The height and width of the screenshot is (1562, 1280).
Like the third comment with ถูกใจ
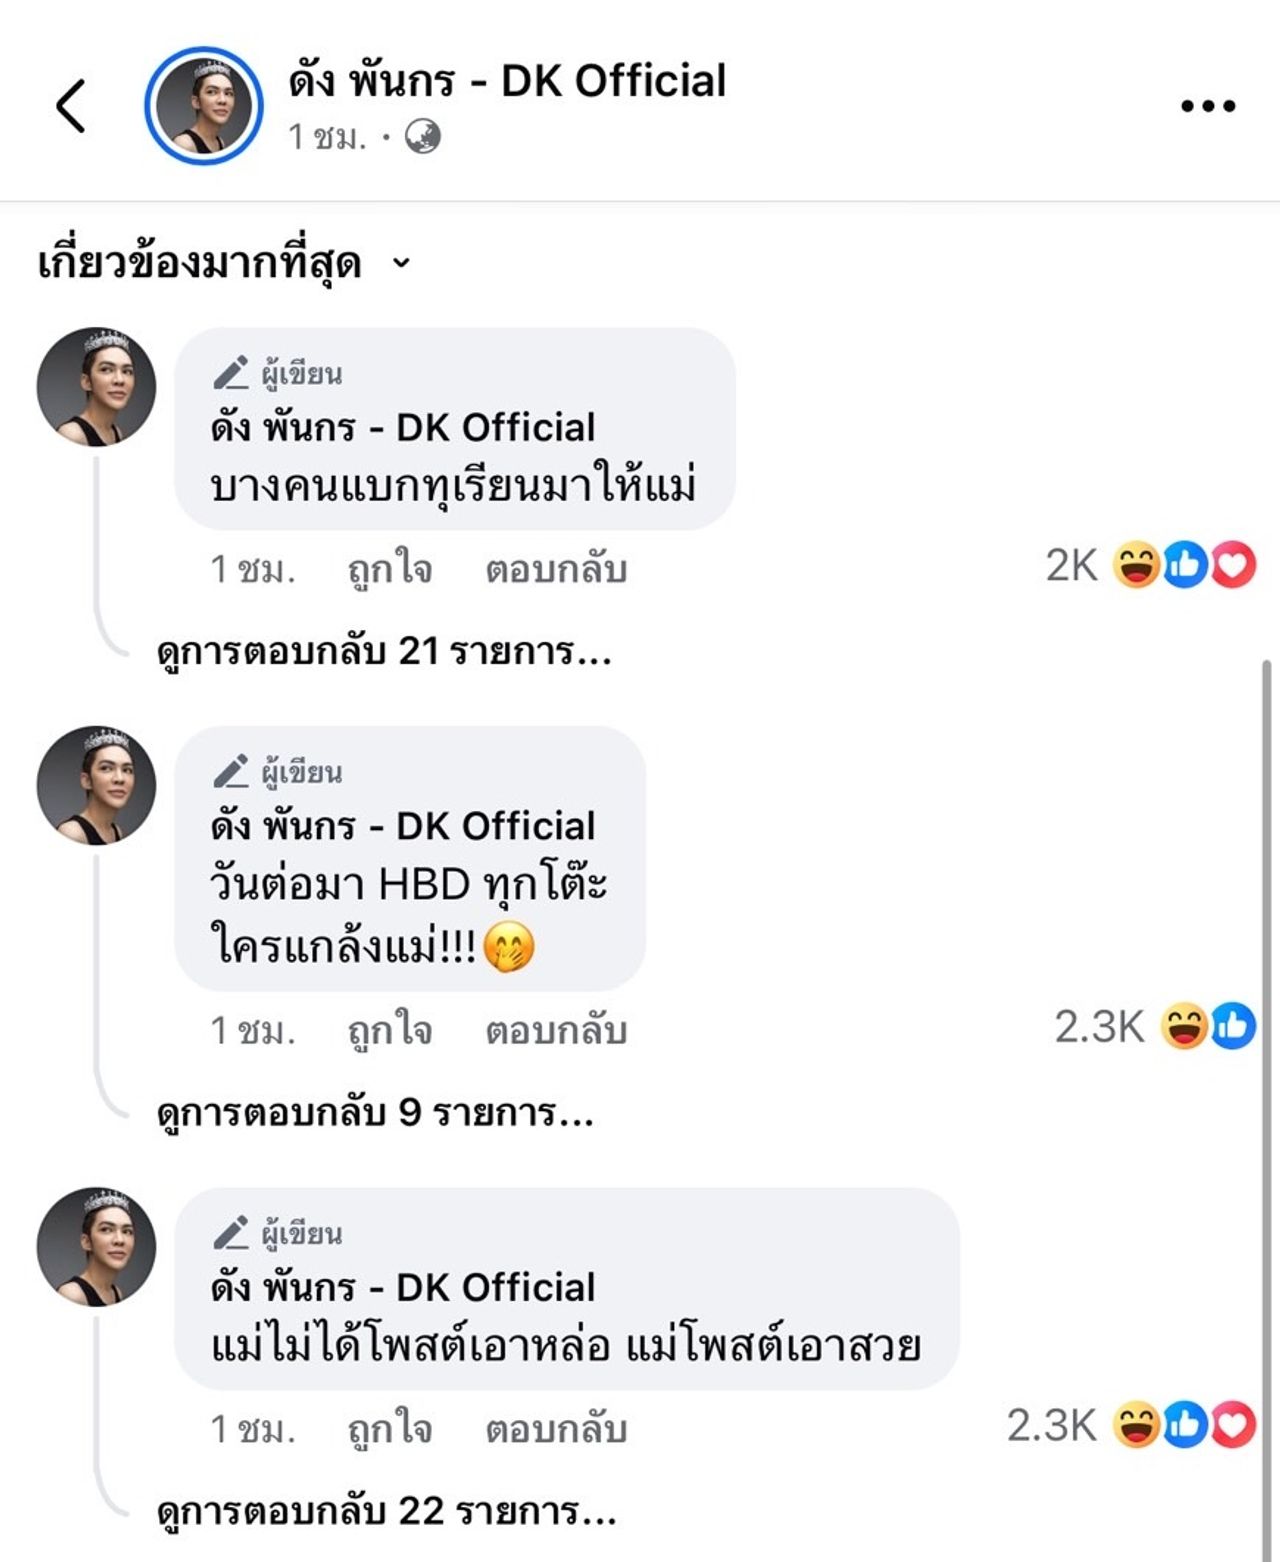[x=390, y=1429]
